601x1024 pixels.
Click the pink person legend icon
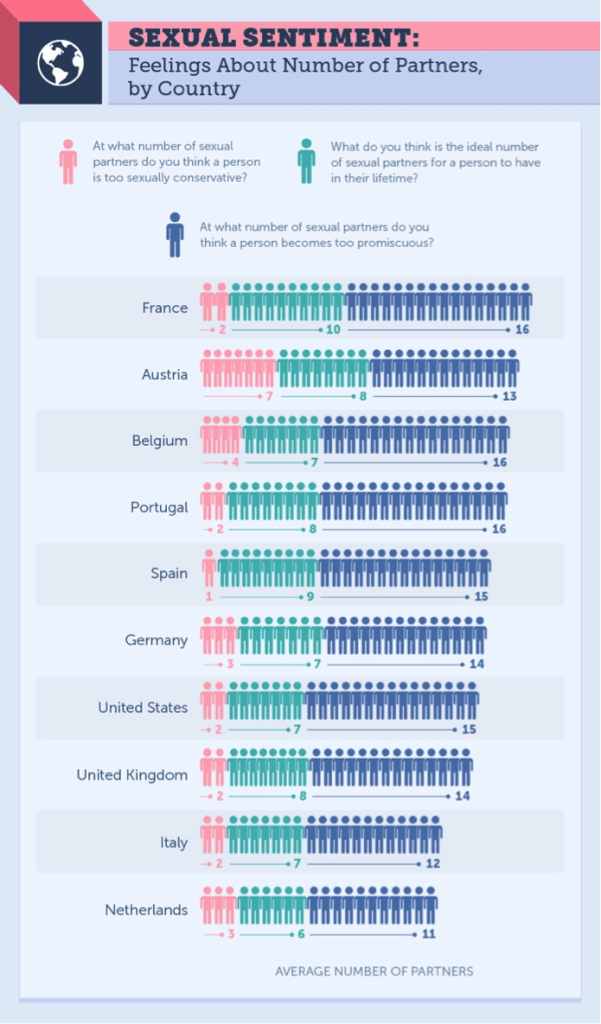point(68,161)
